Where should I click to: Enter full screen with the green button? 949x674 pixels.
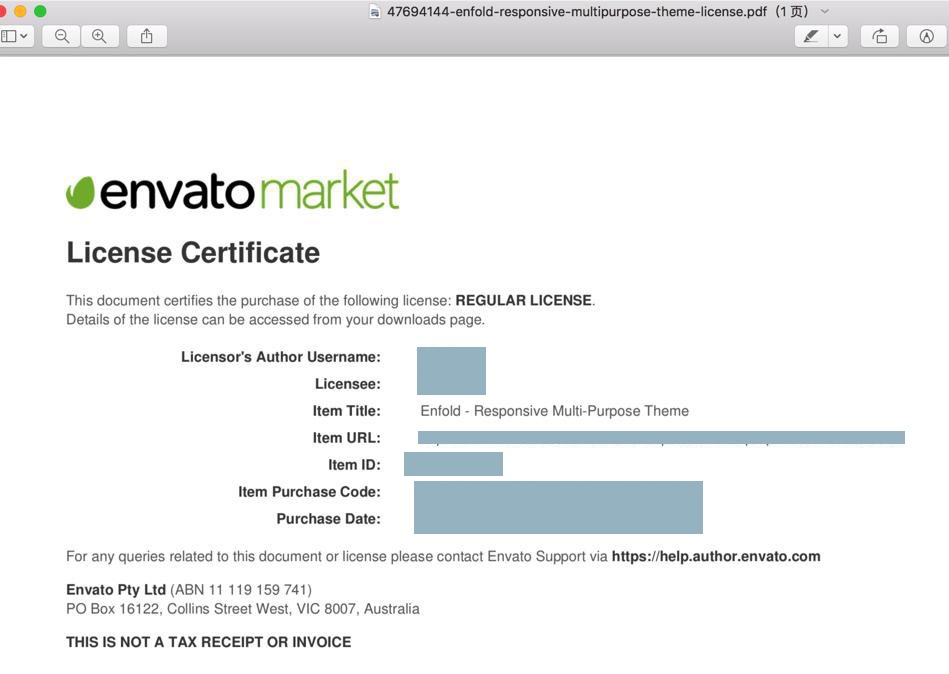pyautogui.click(x=40, y=11)
